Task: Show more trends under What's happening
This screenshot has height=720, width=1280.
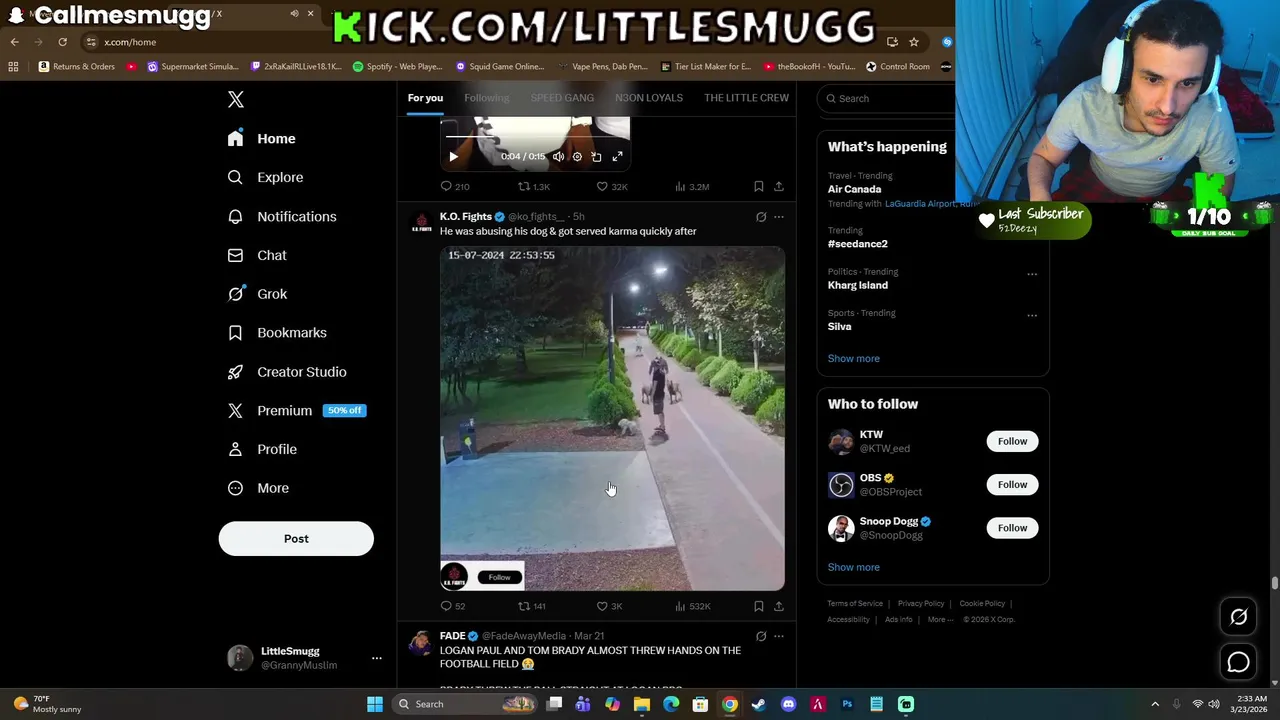Action: click(x=854, y=358)
